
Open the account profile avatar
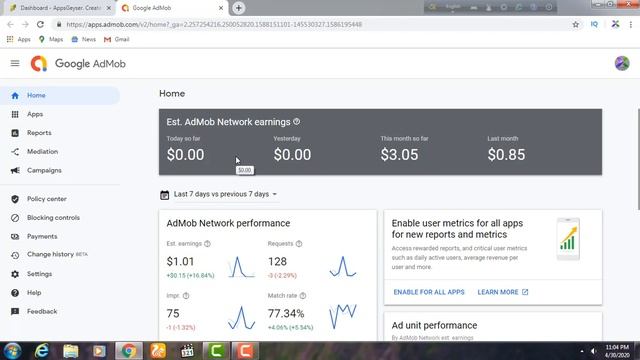(x=622, y=63)
